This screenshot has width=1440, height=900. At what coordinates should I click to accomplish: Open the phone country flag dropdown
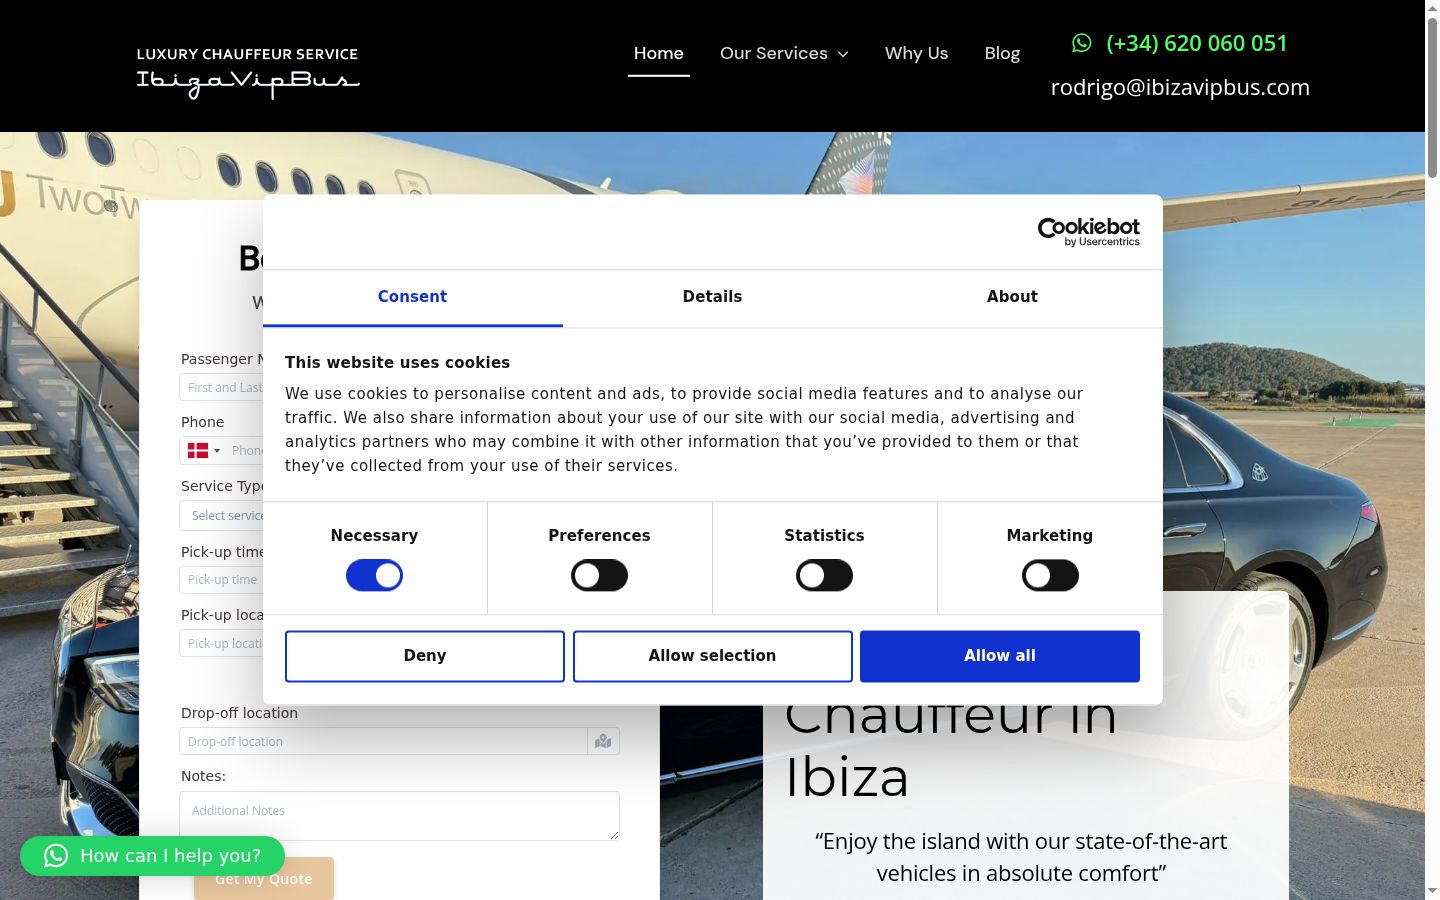pyautogui.click(x=204, y=451)
